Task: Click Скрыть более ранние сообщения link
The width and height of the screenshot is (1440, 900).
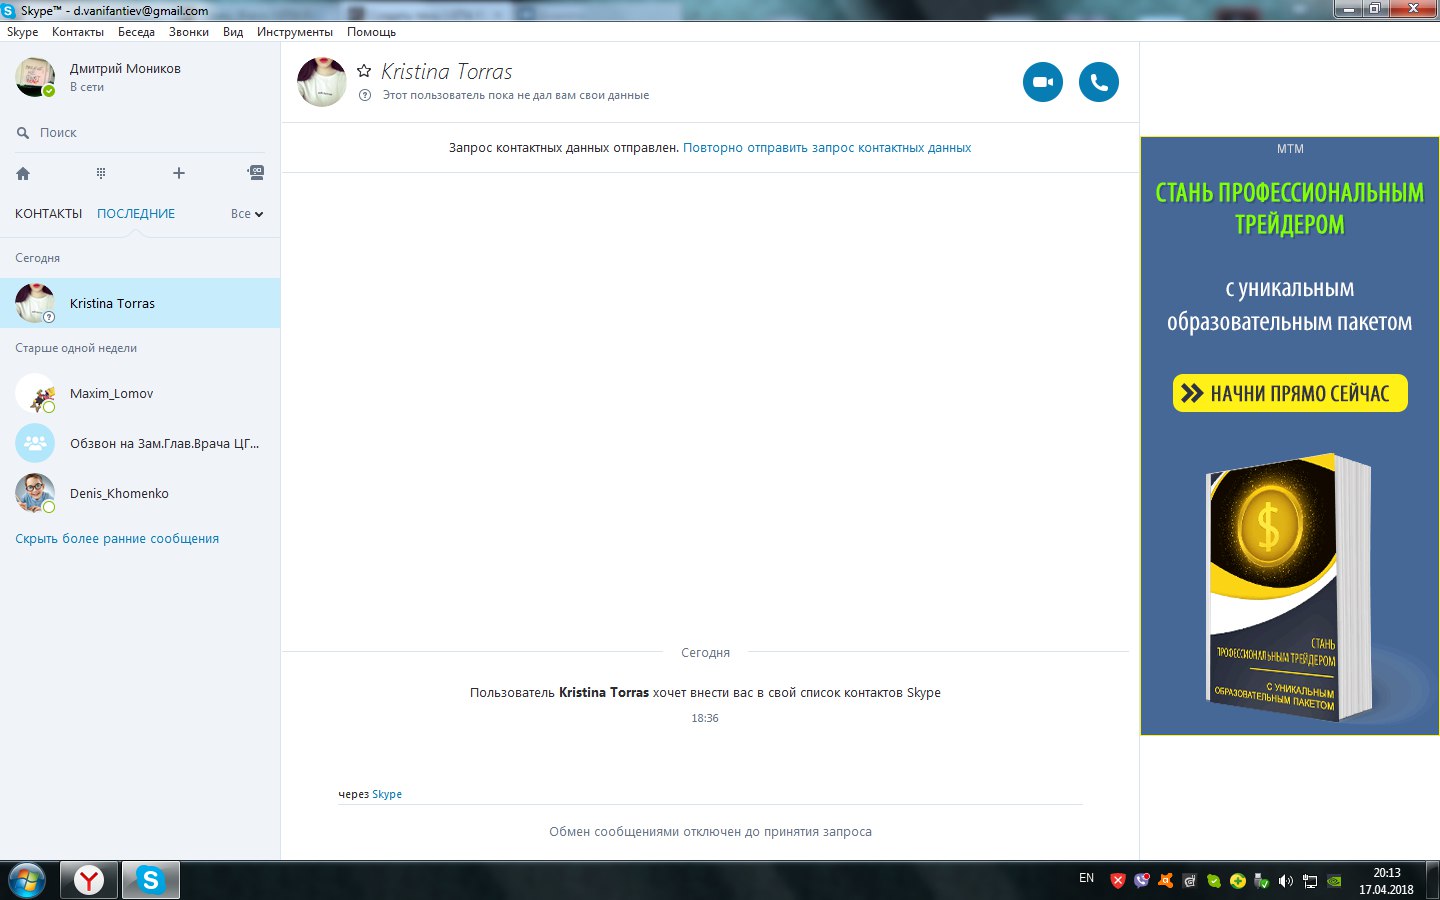Action: (117, 538)
